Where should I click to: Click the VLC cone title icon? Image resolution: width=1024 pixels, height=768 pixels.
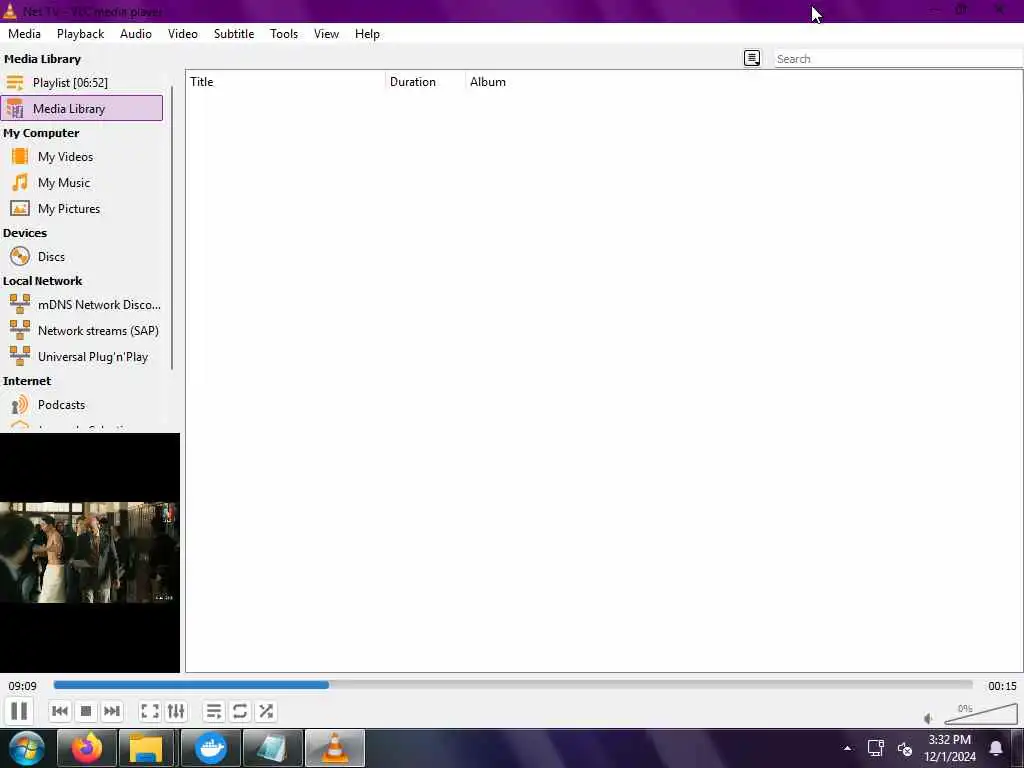(10, 10)
